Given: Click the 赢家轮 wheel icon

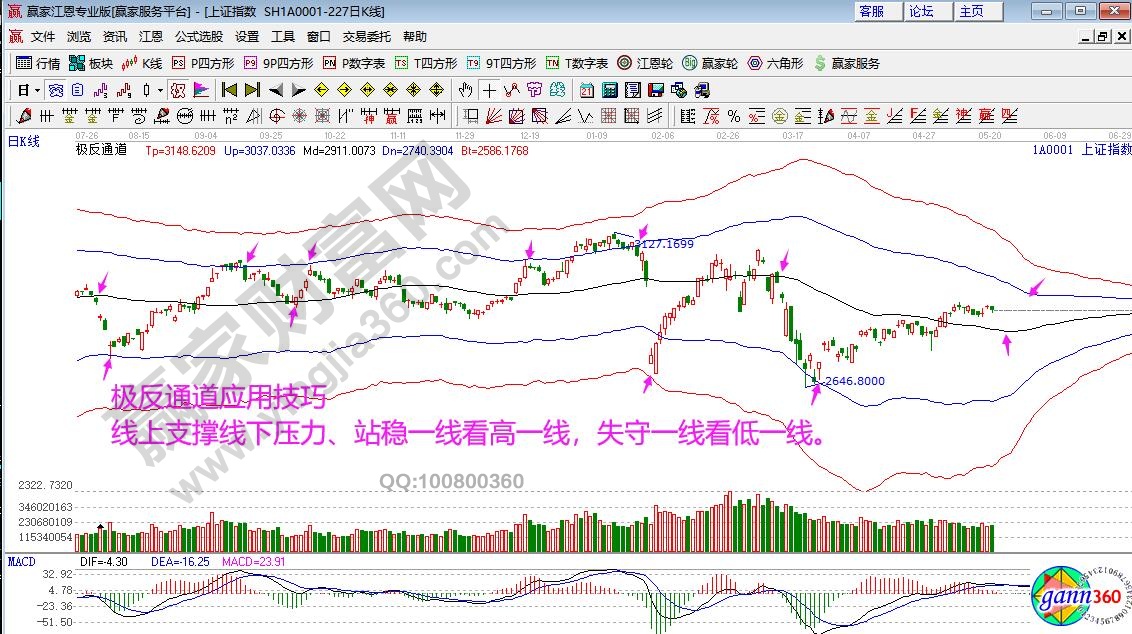Looking at the screenshot, I should coord(710,63).
